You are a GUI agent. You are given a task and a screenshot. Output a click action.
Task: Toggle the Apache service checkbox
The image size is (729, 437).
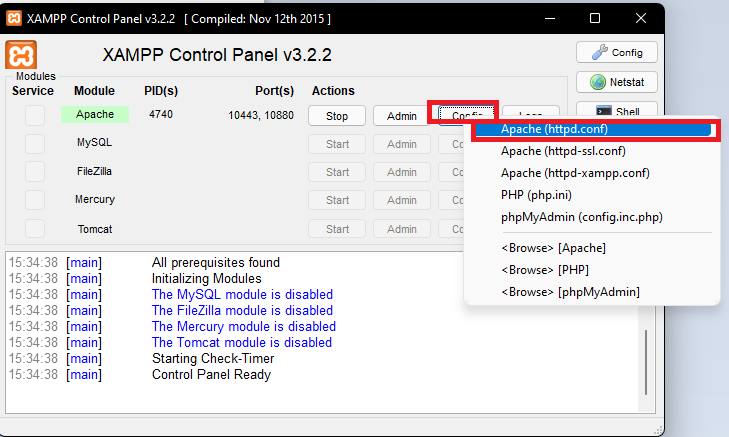35,115
